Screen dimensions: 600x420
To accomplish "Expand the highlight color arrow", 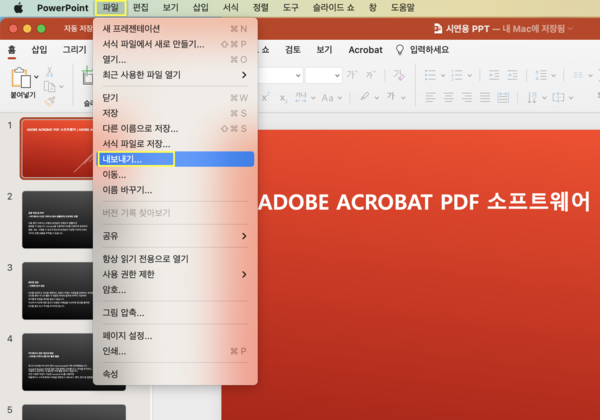I will (x=377, y=98).
